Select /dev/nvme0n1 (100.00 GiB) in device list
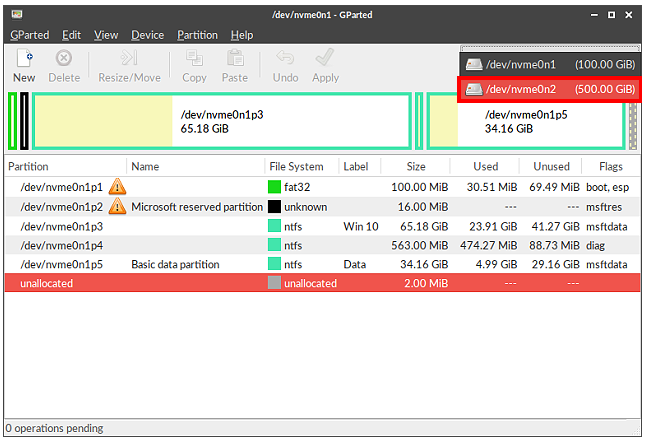Viewport: 645px width, 443px height. coord(550,65)
